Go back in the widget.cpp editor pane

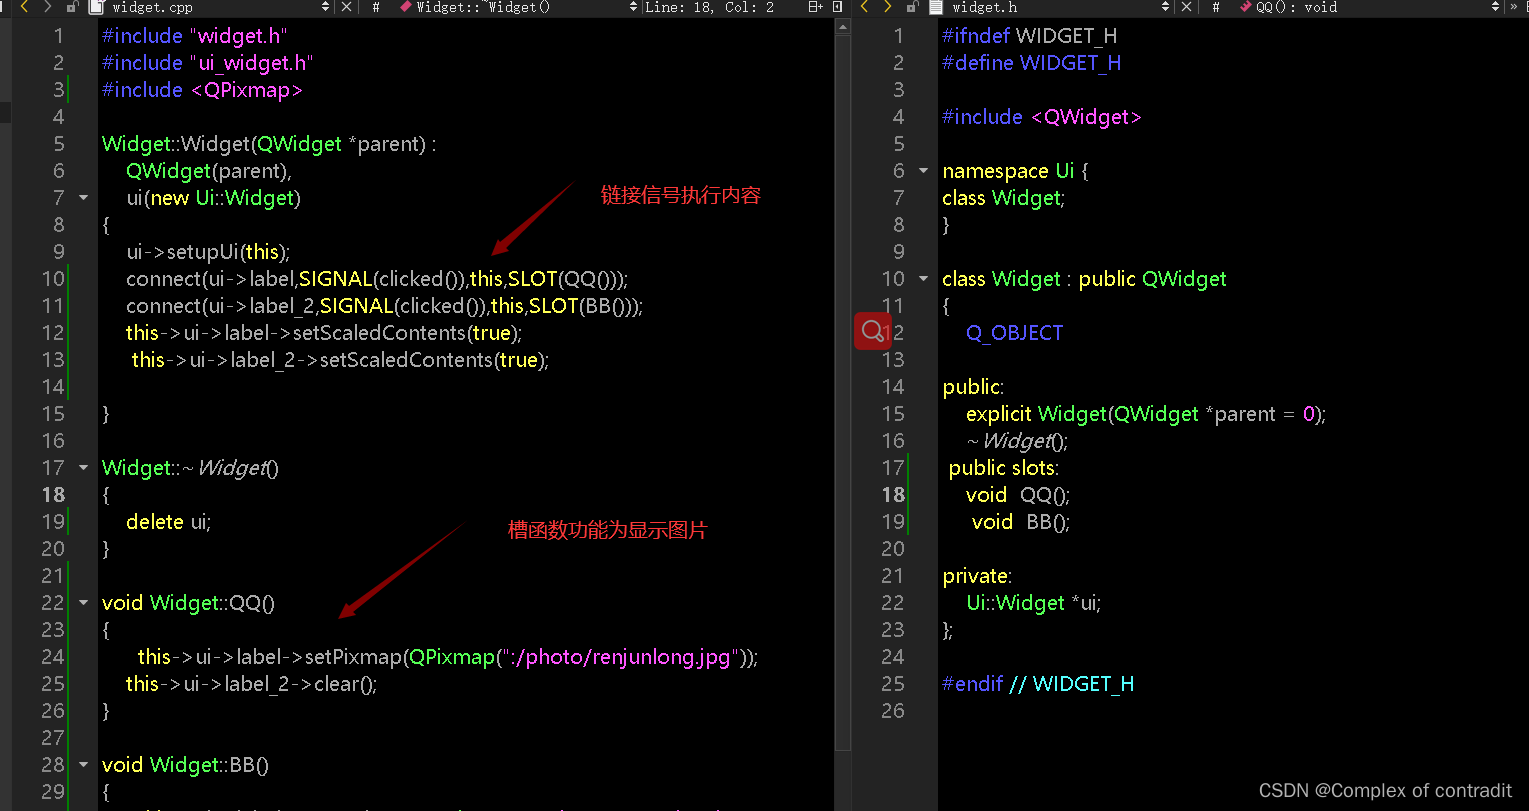(24, 6)
